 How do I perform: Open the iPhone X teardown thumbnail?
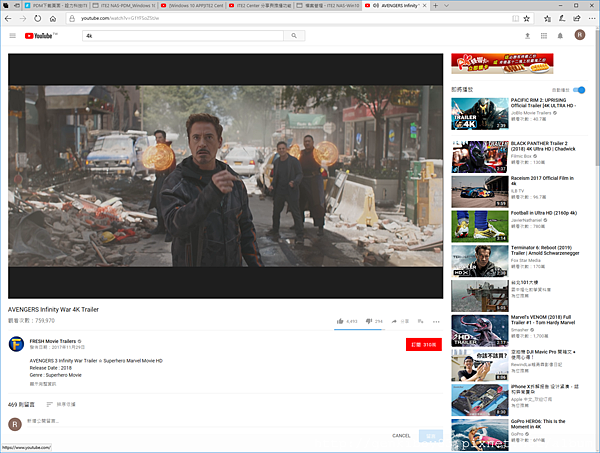[x=480, y=400]
